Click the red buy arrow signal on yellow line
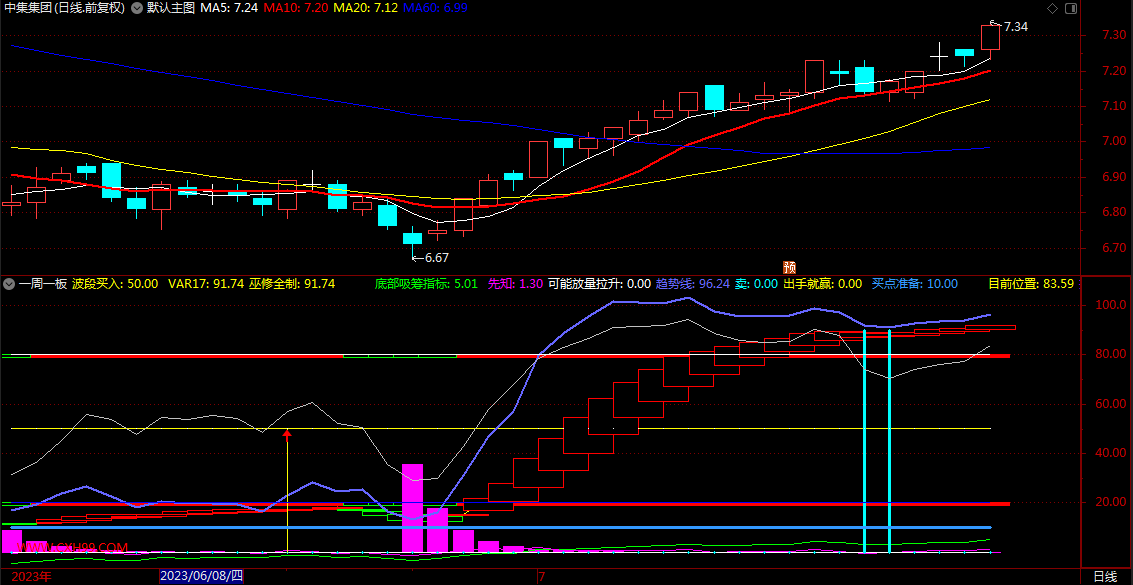This screenshot has height=585, width=1133. [288, 435]
